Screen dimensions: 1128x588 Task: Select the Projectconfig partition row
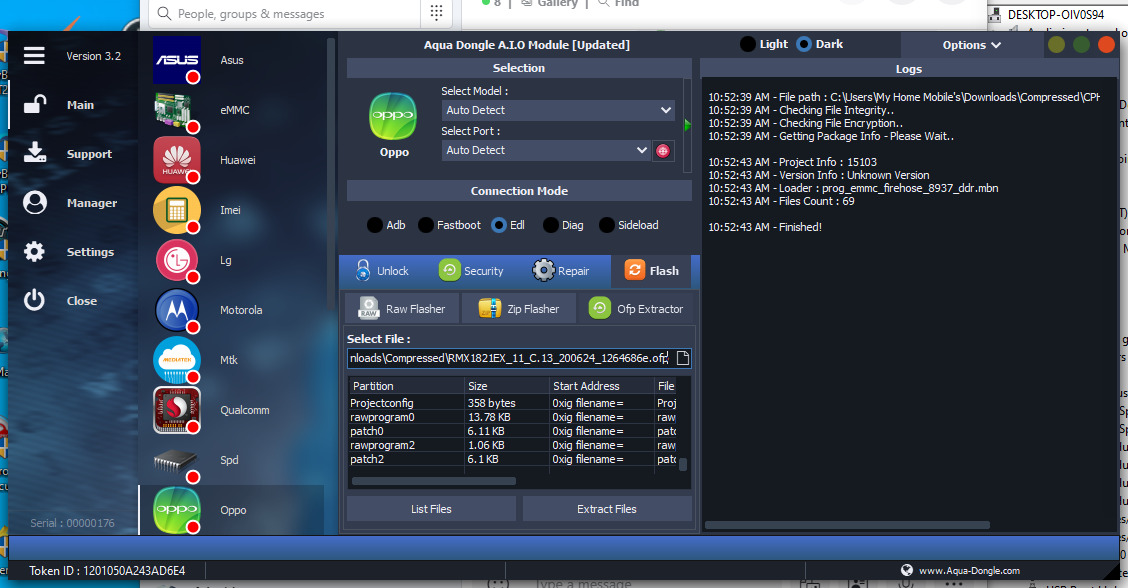click(x=513, y=403)
